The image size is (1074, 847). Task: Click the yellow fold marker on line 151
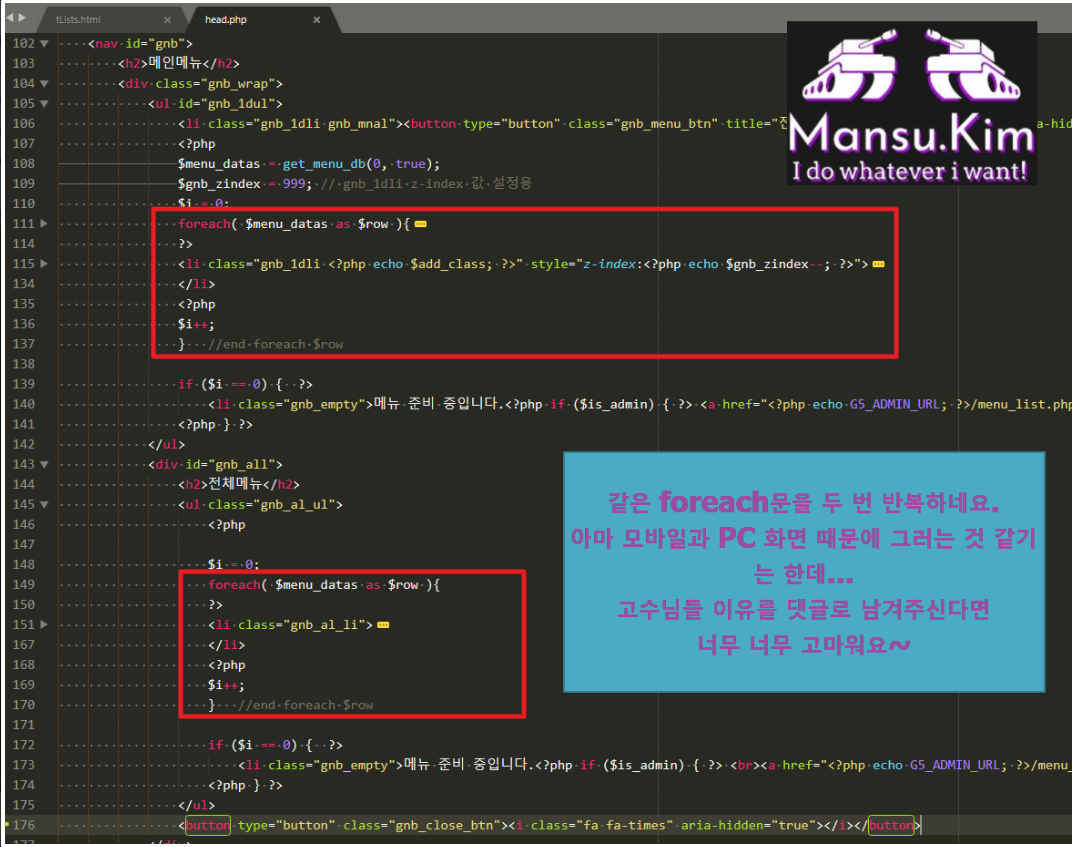tap(383, 625)
